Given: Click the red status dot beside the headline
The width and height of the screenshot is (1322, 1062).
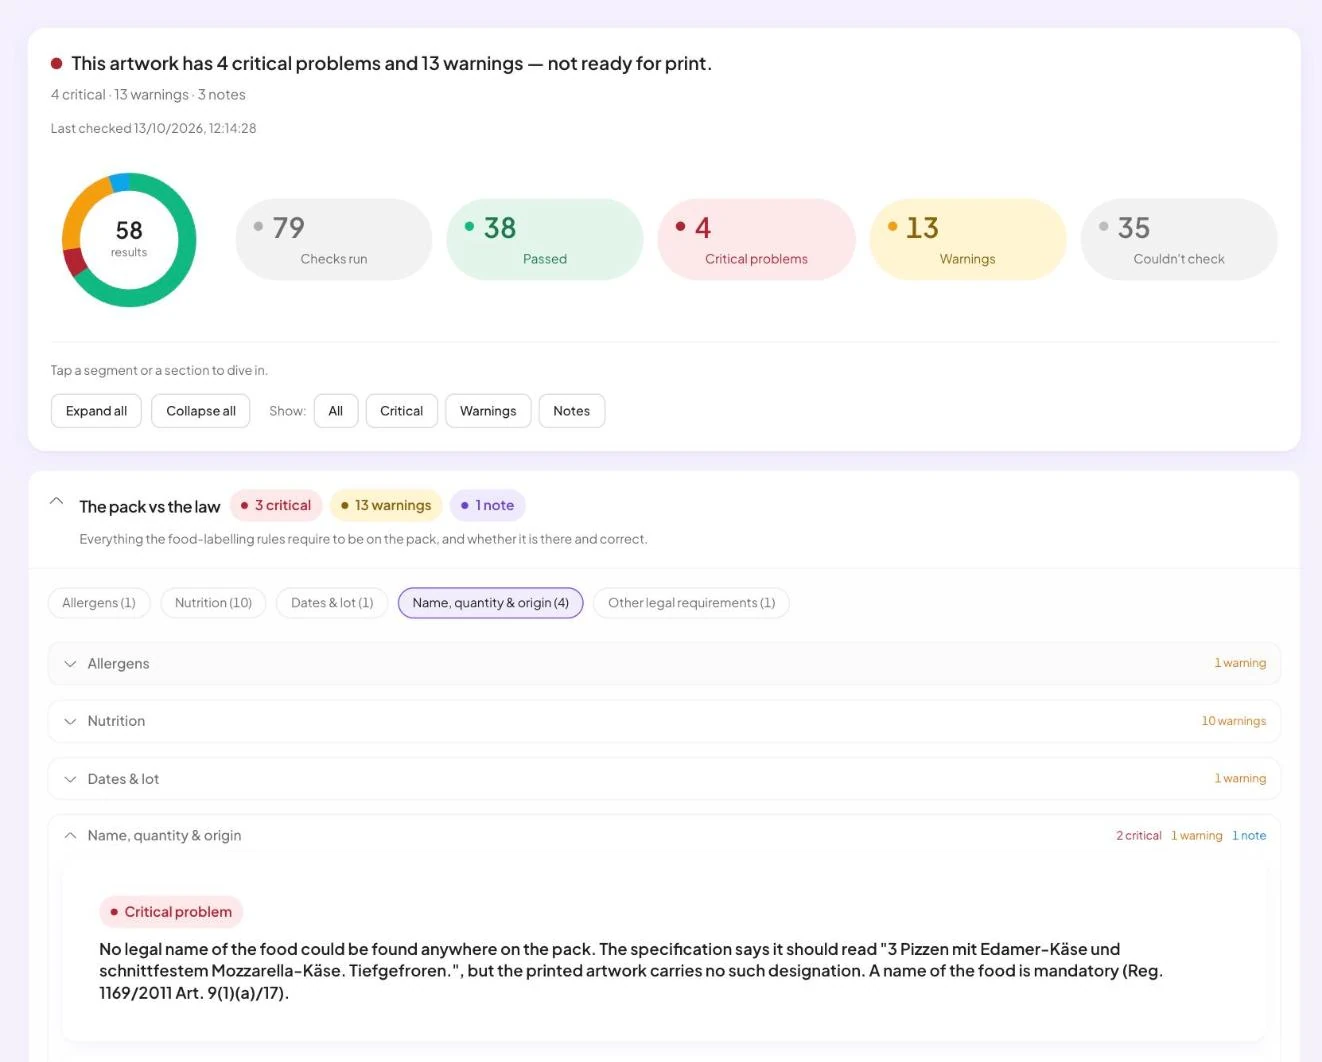Looking at the screenshot, I should [x=57, y=63].
